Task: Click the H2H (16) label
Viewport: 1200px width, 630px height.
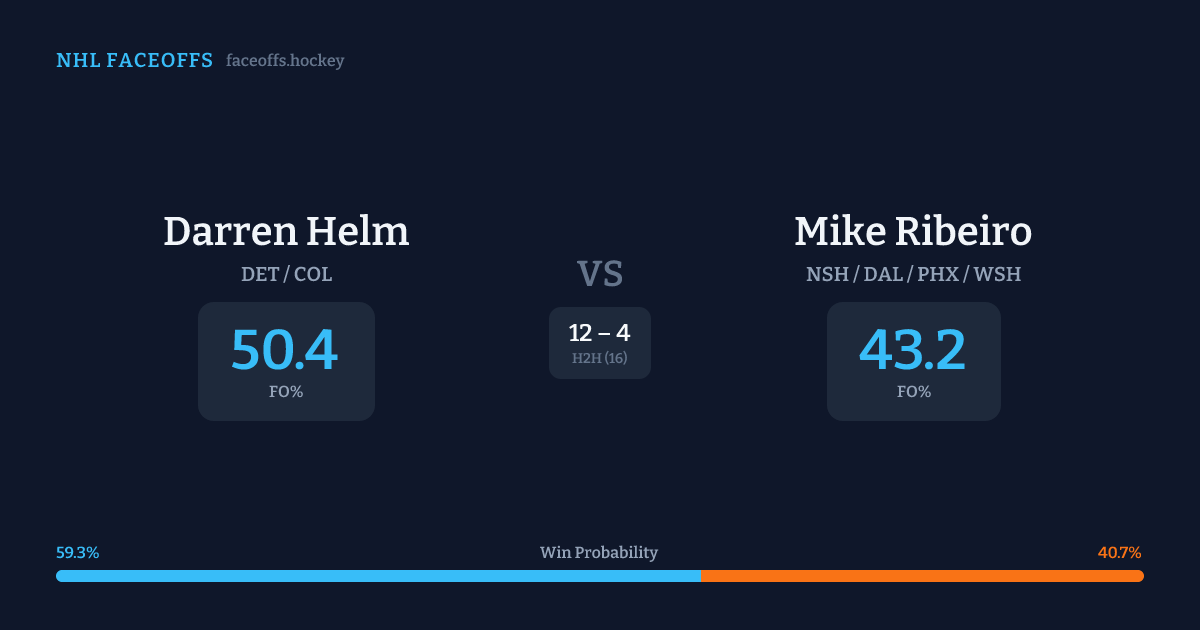Action: (x=600, y=358)
